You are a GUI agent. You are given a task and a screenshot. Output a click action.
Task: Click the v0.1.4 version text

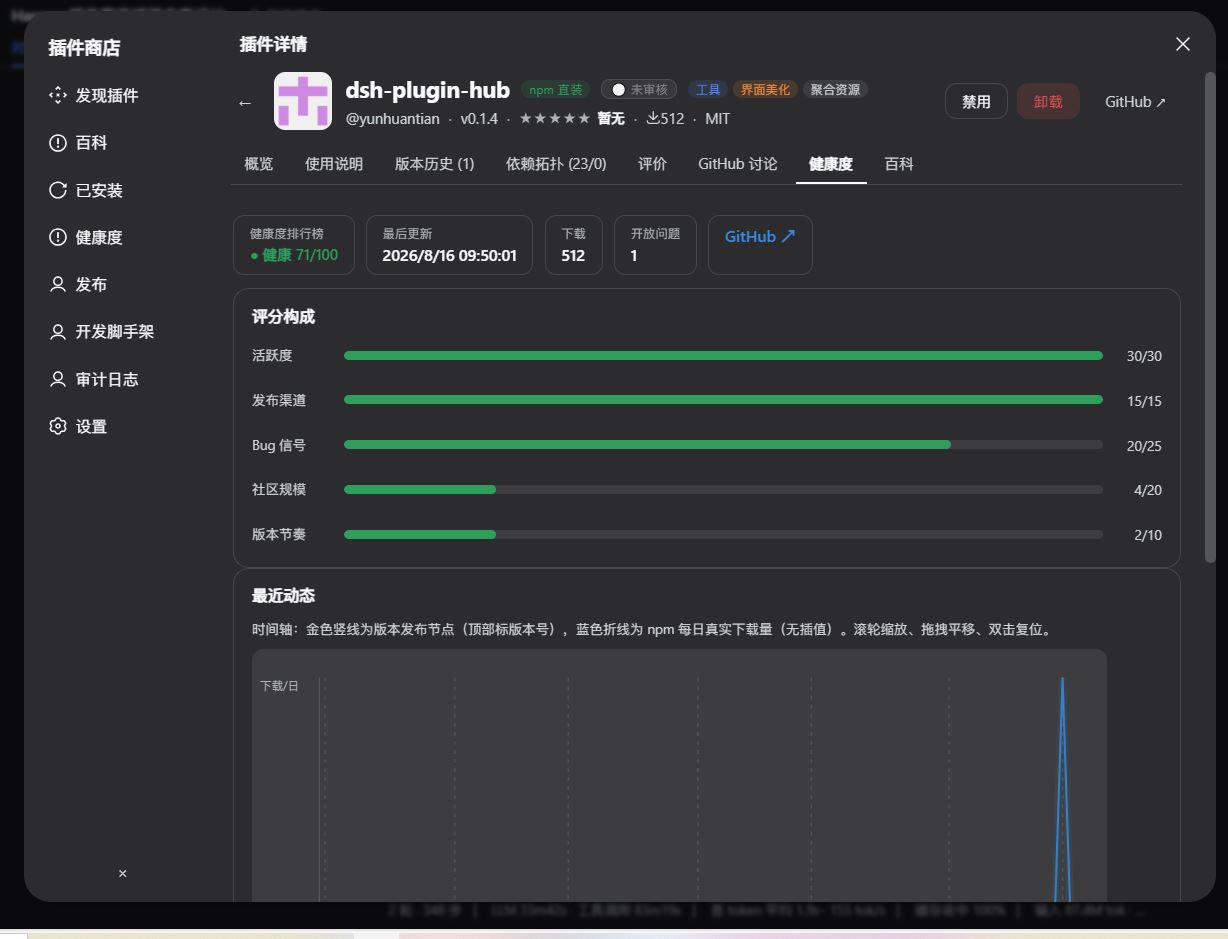point(479,118)
